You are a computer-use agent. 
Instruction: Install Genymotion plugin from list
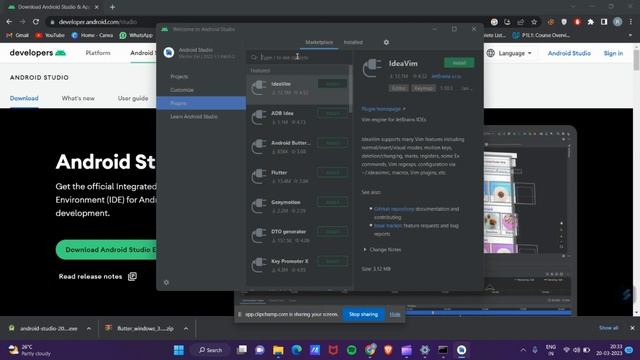(333, 202)
